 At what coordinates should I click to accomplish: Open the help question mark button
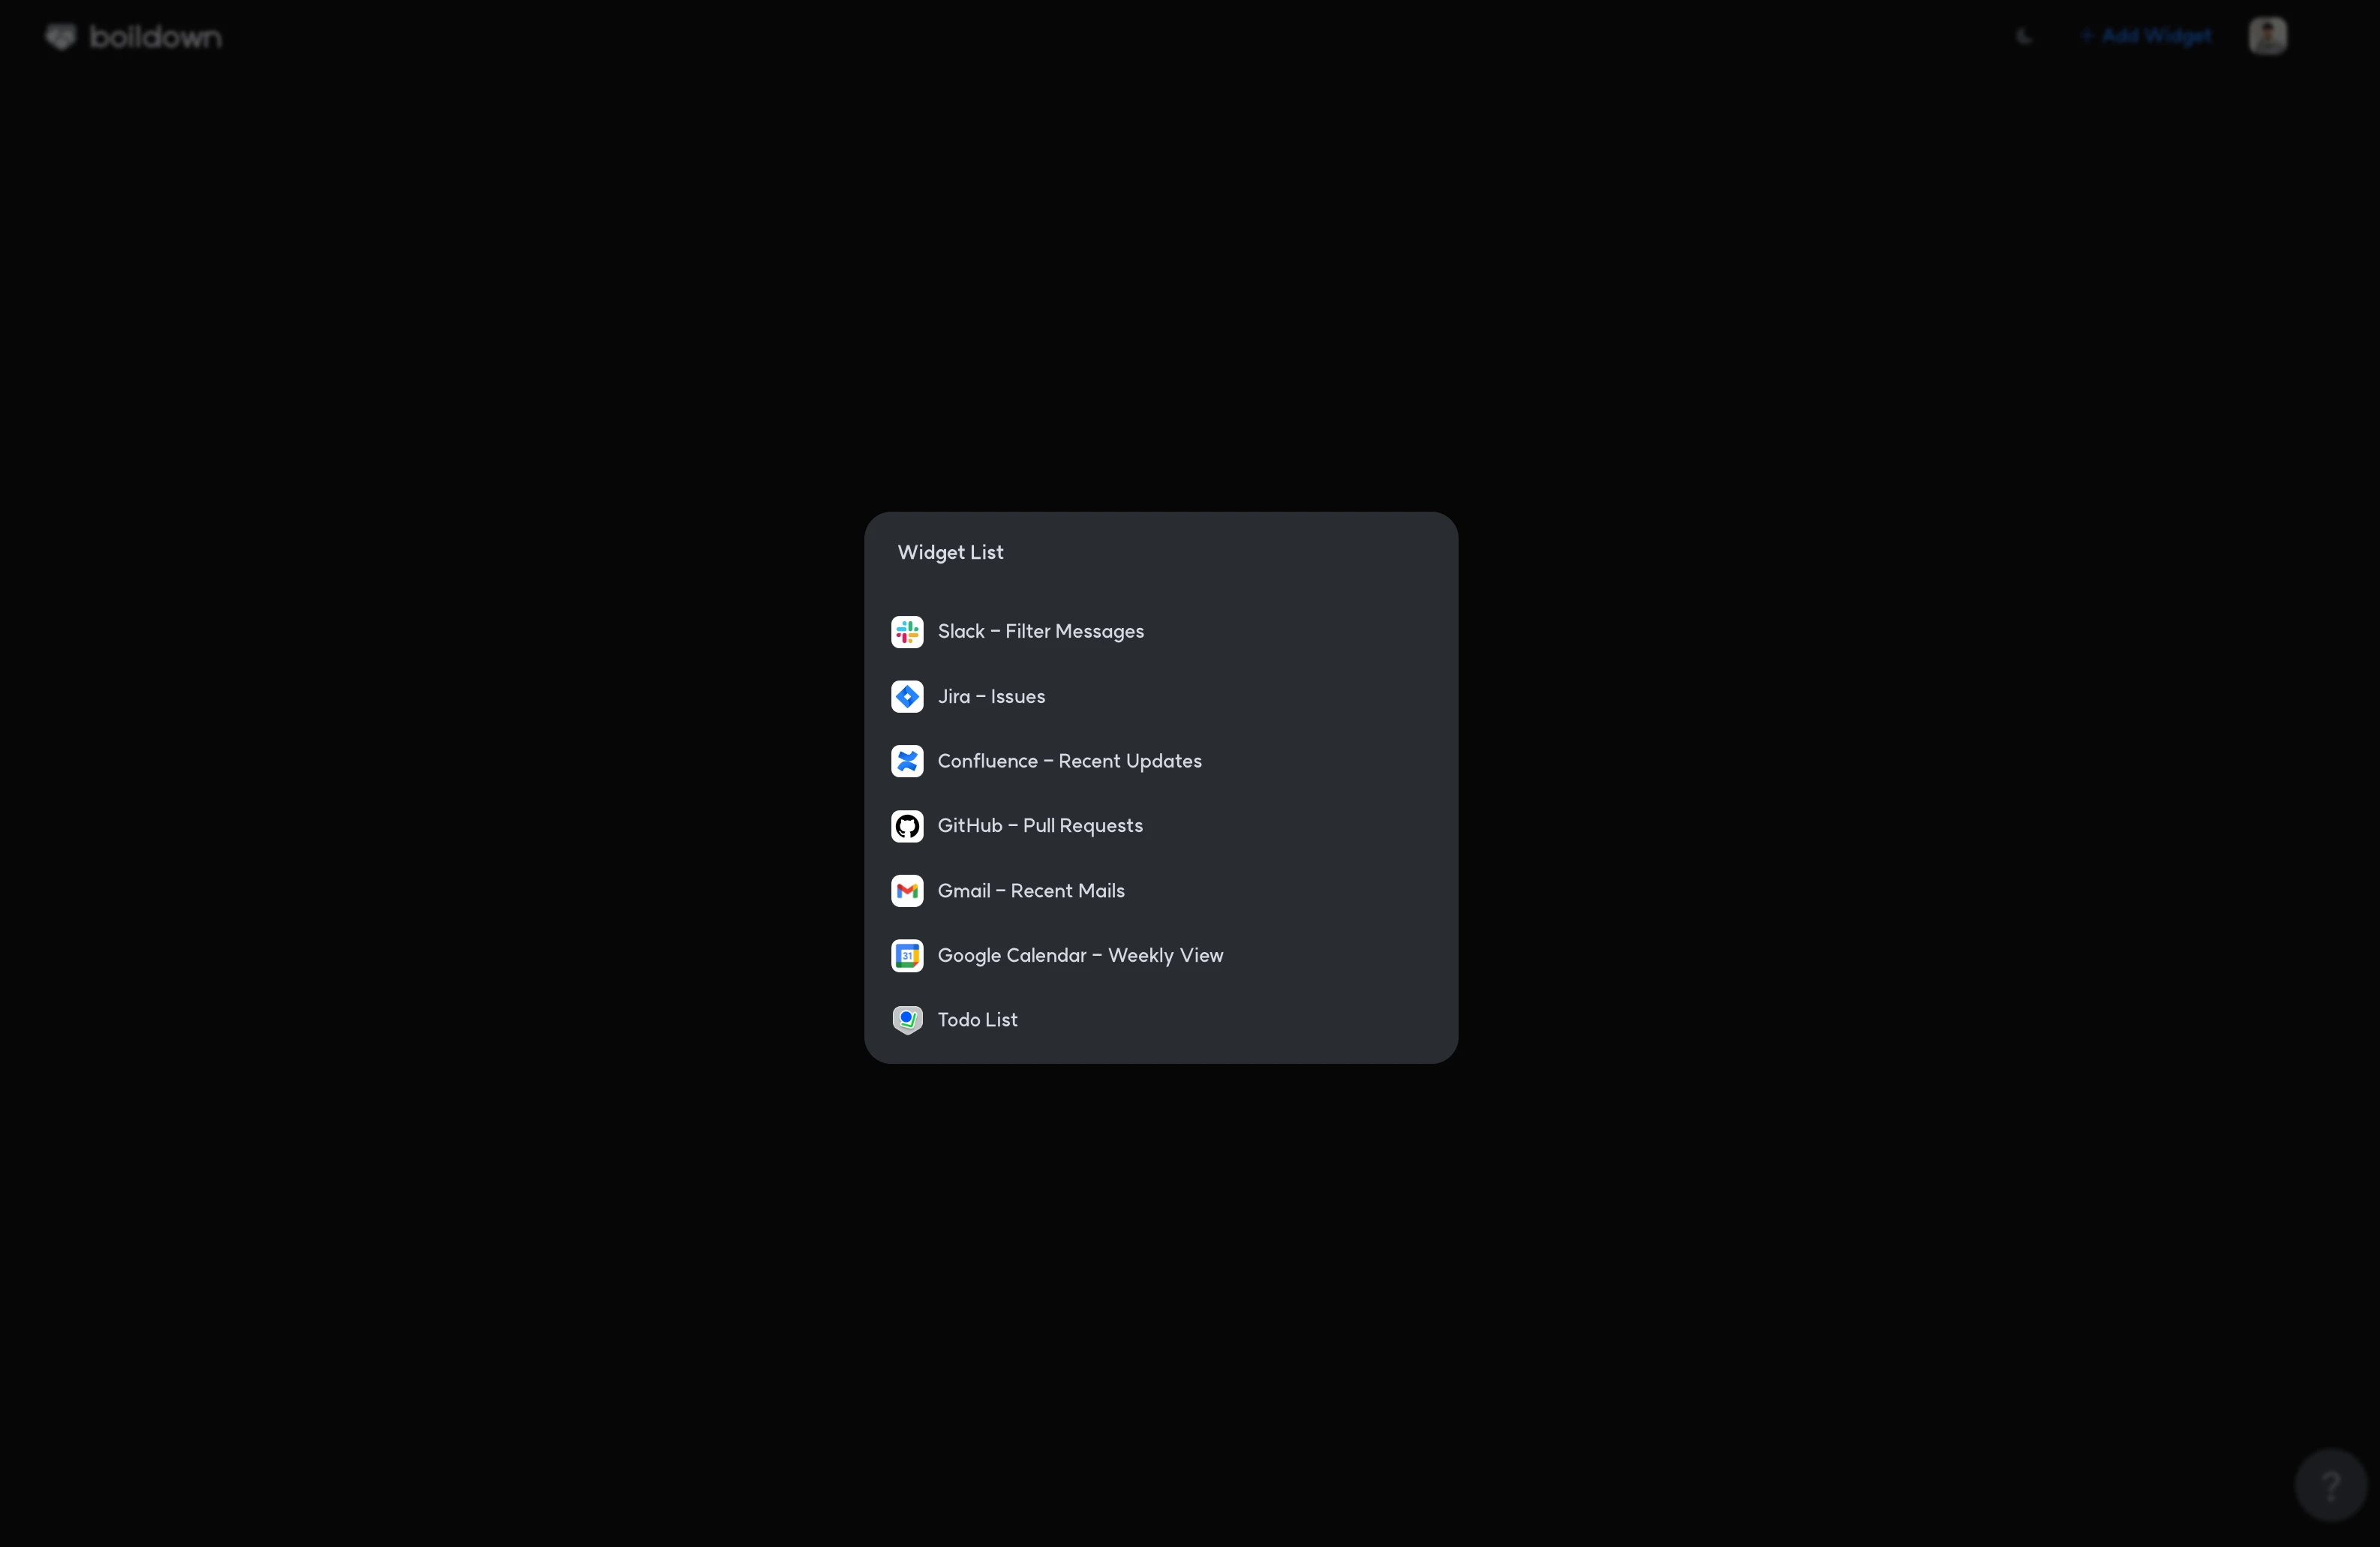pyautogui.click(x=2330, y=1486)
